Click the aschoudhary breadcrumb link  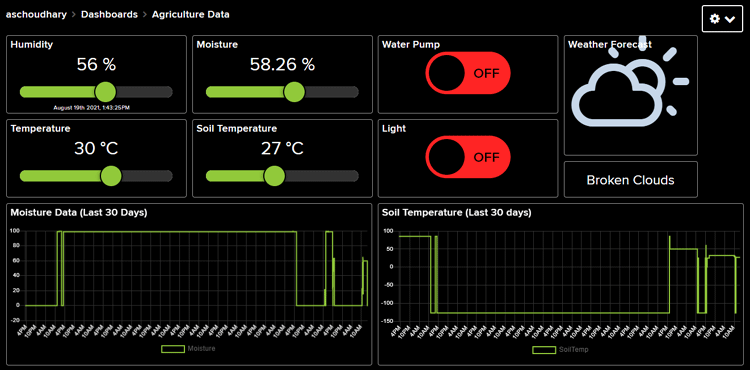point(37,14)
